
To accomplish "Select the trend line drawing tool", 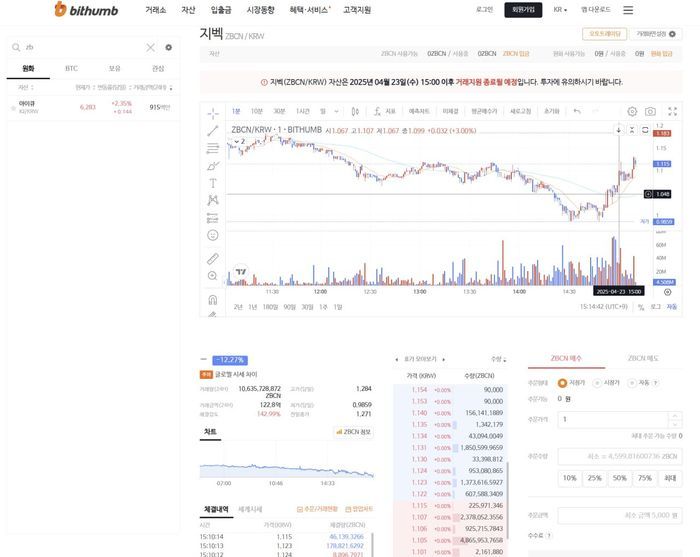I will tap(213, 131).
